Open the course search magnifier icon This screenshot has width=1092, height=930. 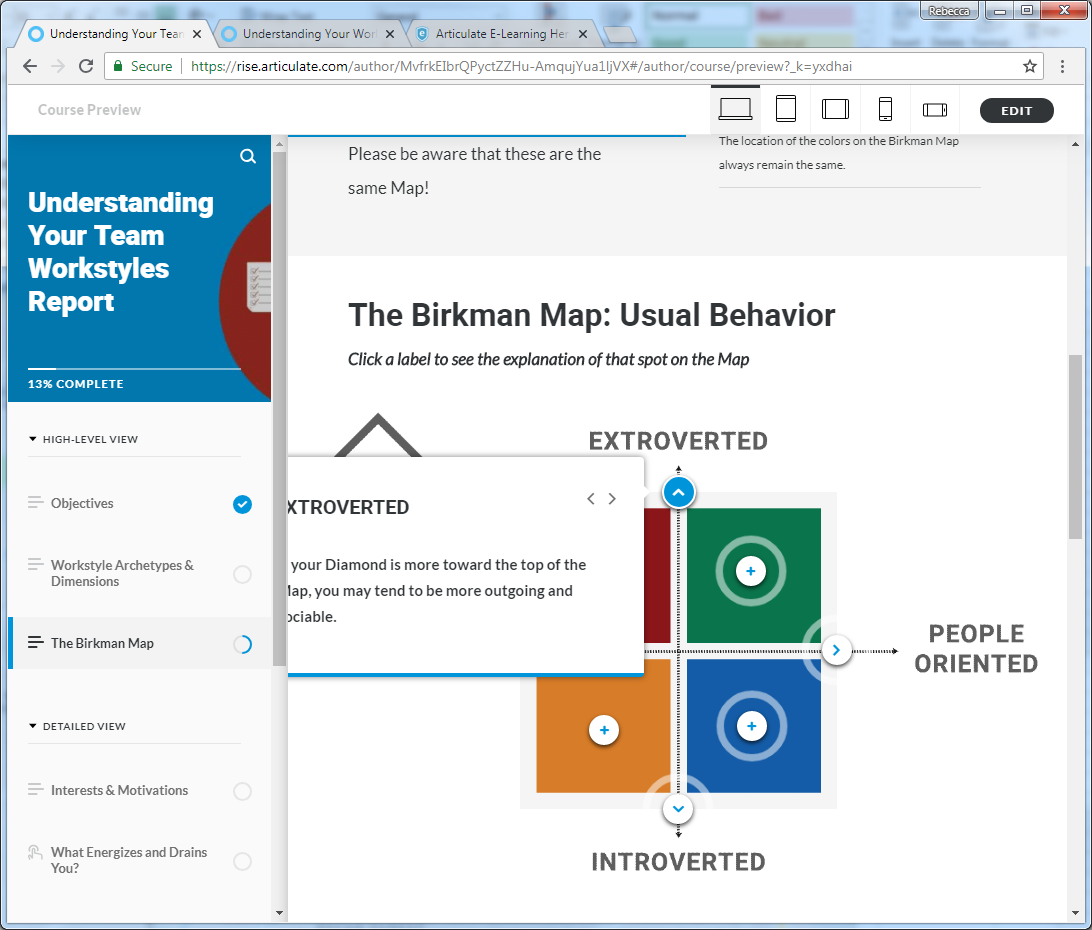[248, 157]
